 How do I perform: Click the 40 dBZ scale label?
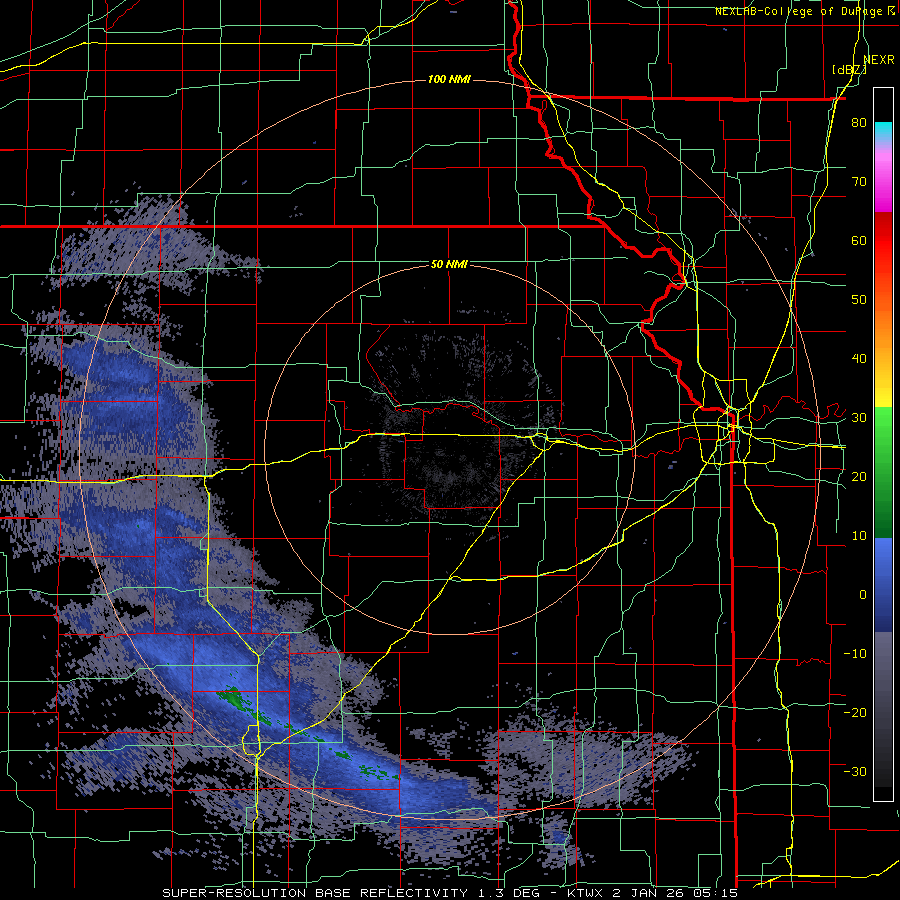coord(859,359)
